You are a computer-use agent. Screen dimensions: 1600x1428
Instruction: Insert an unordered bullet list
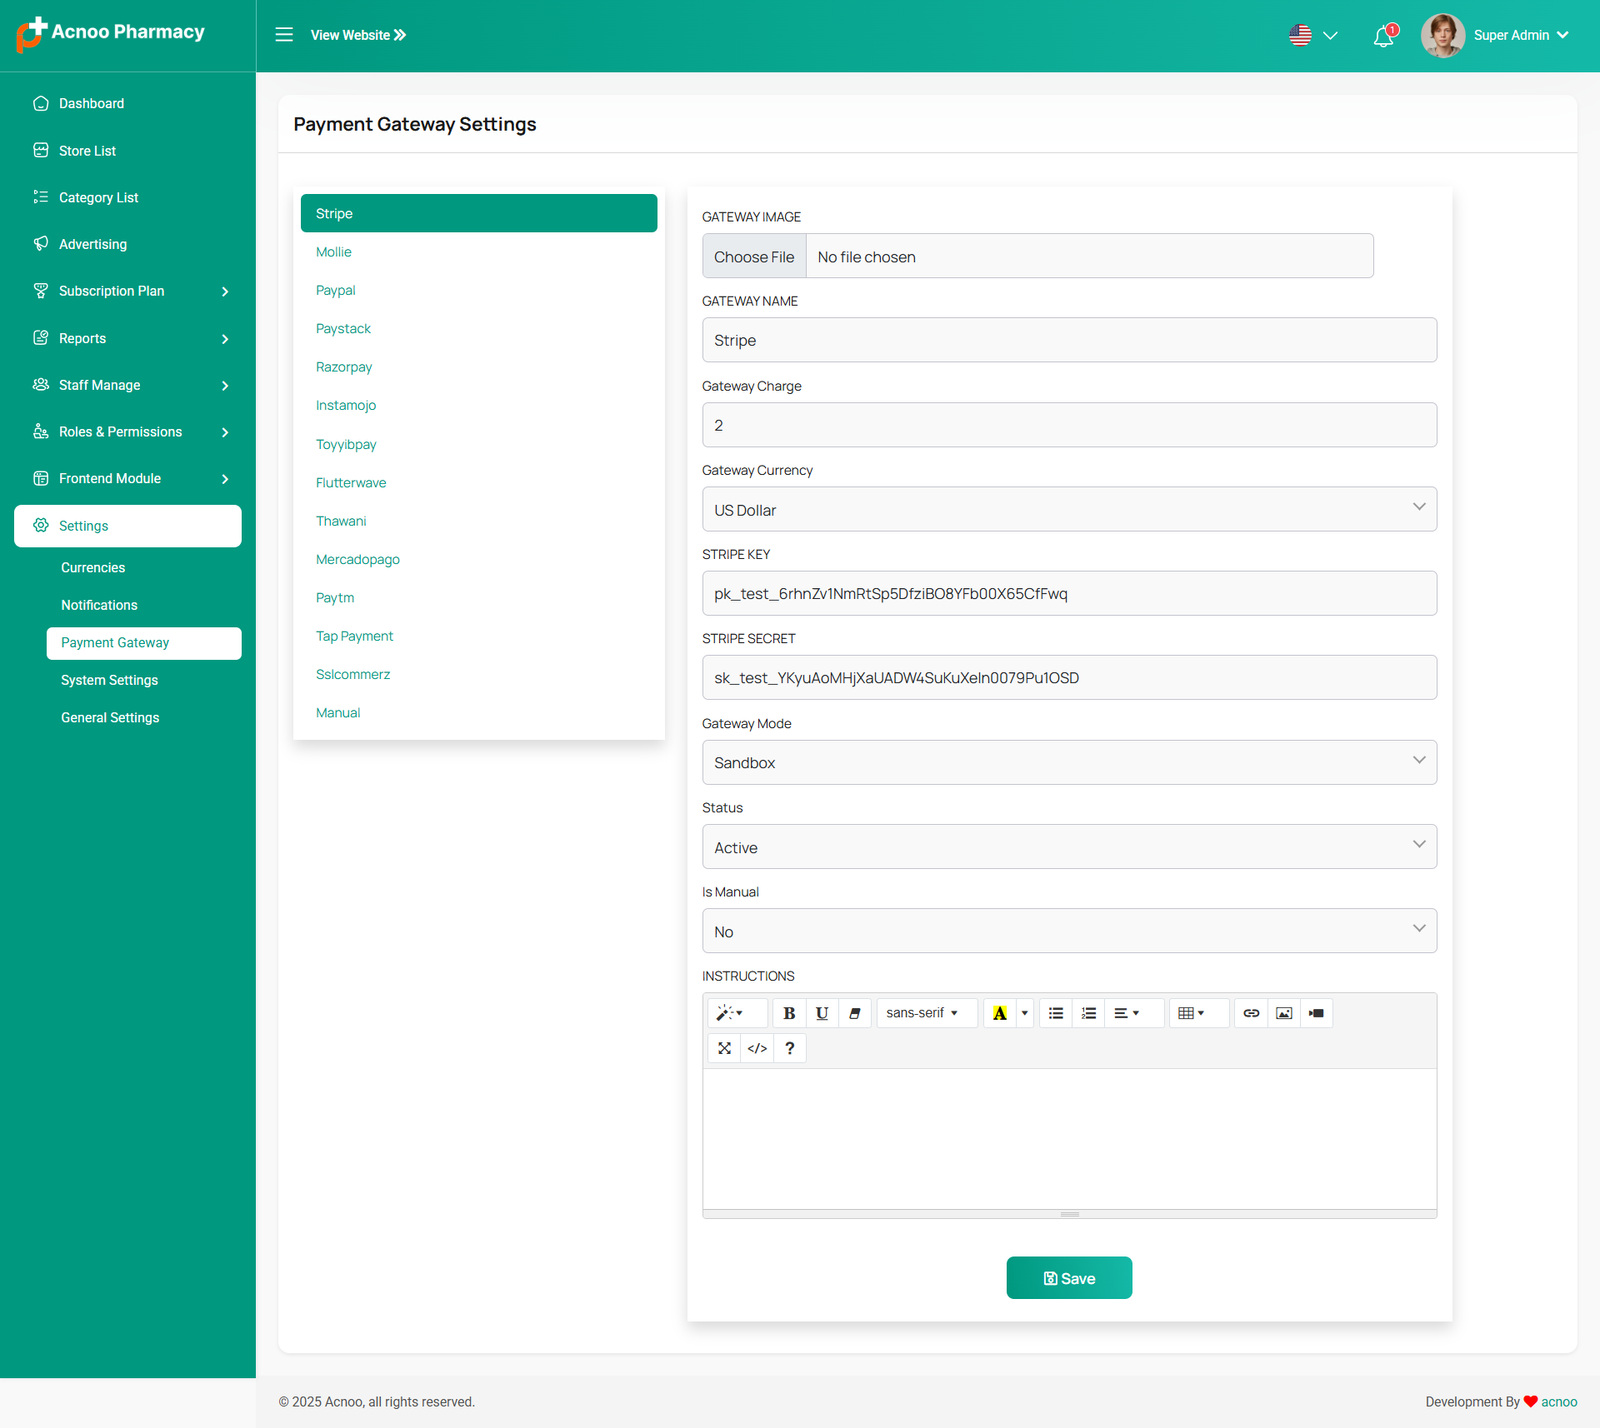[1056, 1013]
